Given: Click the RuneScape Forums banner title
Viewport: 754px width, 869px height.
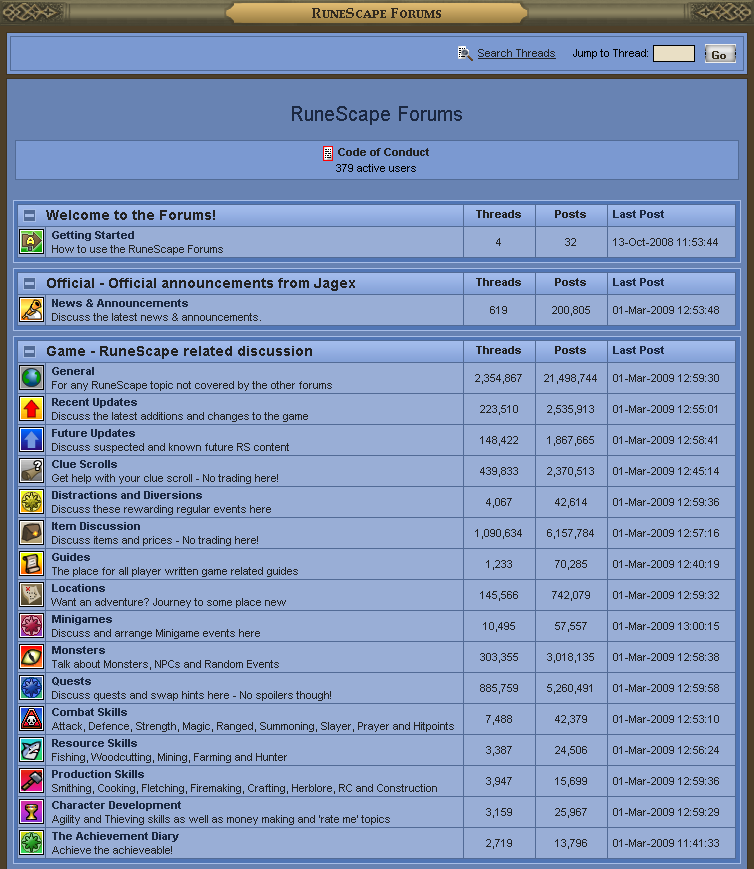Looking at the screenshot, I should (x=376, y=13).
